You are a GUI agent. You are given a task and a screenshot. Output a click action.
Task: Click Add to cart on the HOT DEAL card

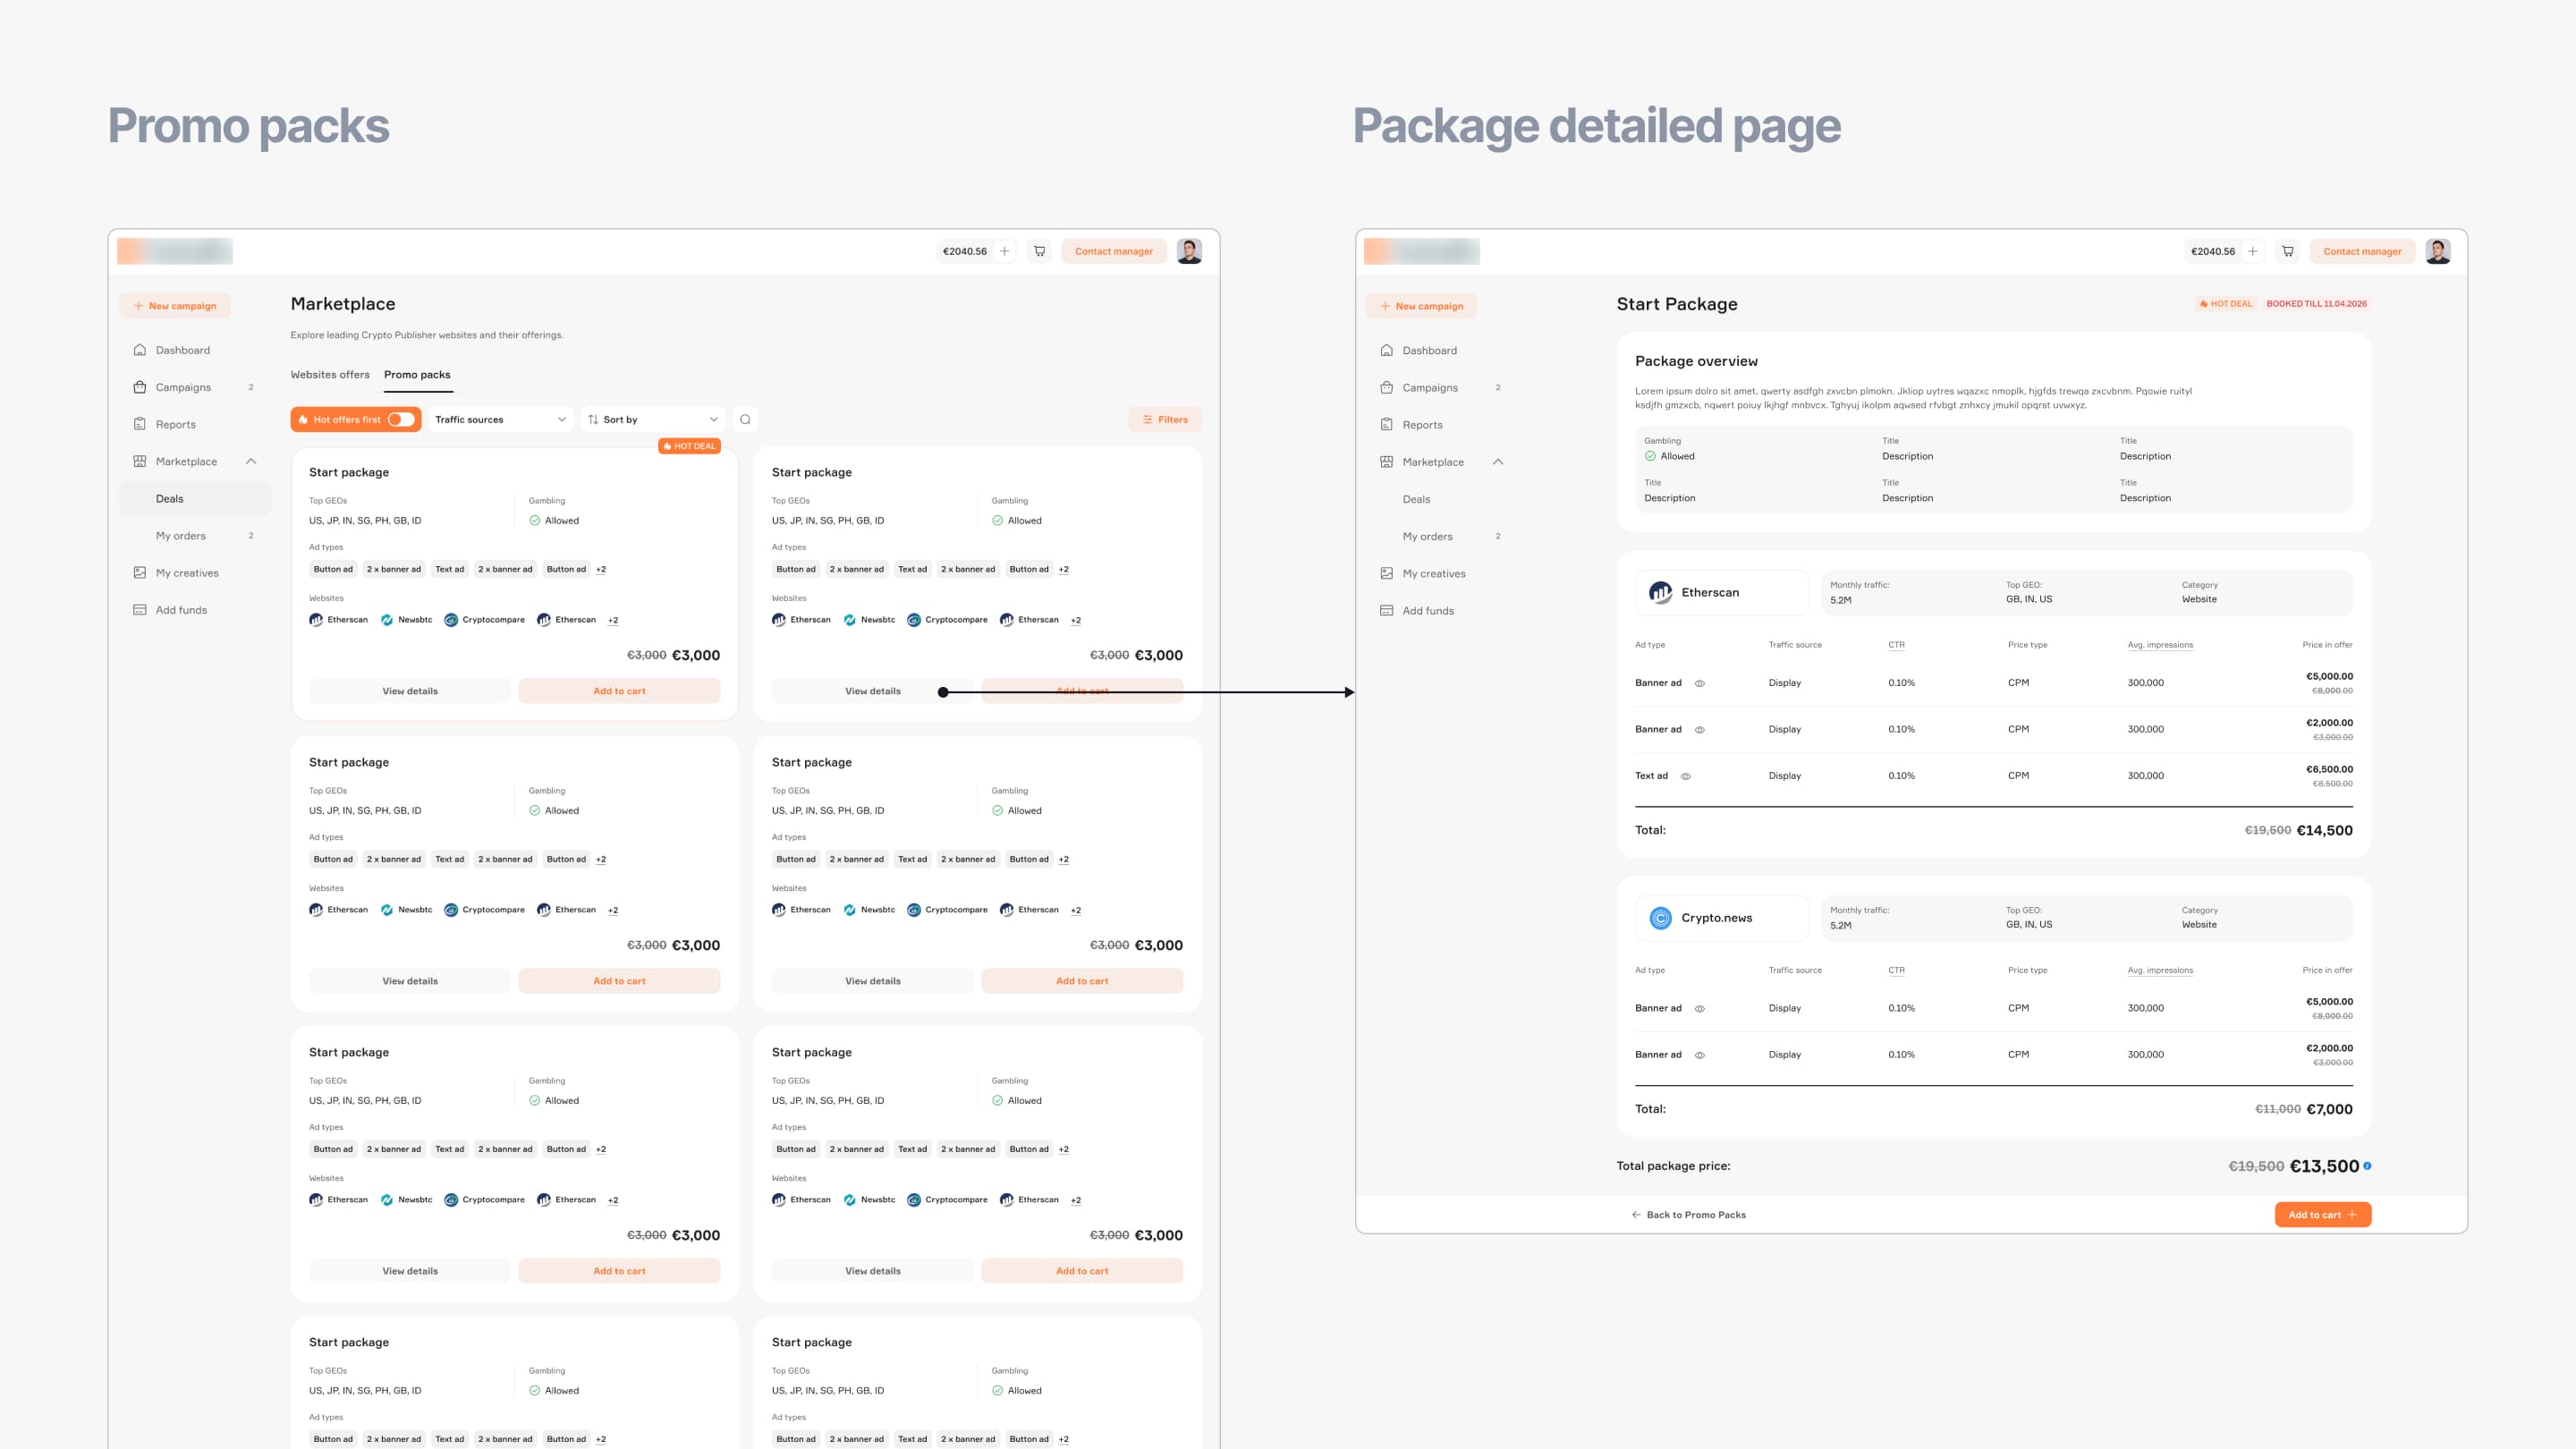click(x=619, y=691)
